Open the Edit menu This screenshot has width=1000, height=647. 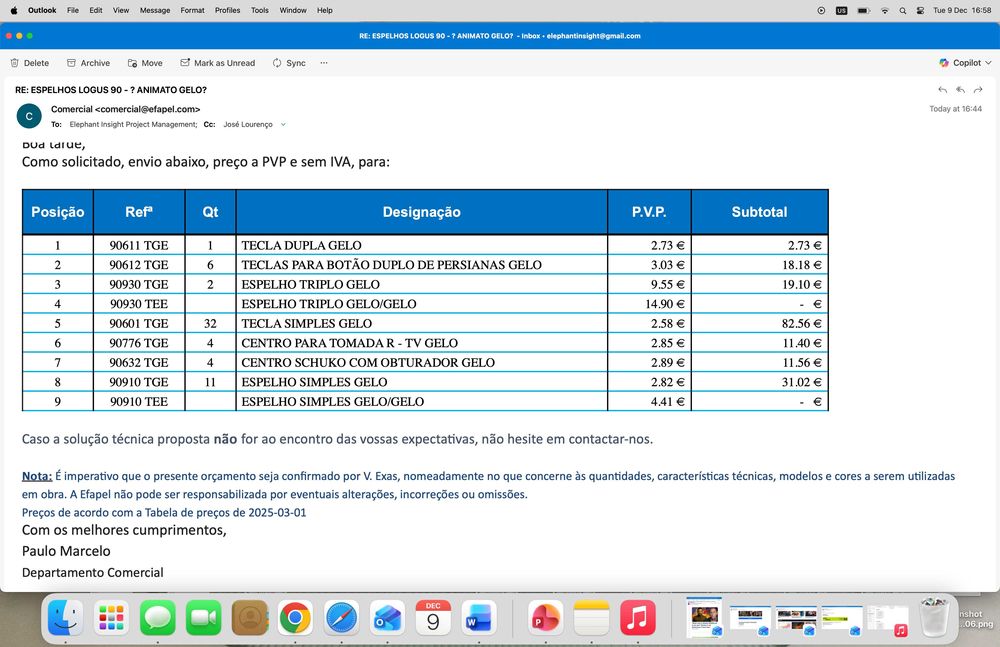tap(96, 10)
